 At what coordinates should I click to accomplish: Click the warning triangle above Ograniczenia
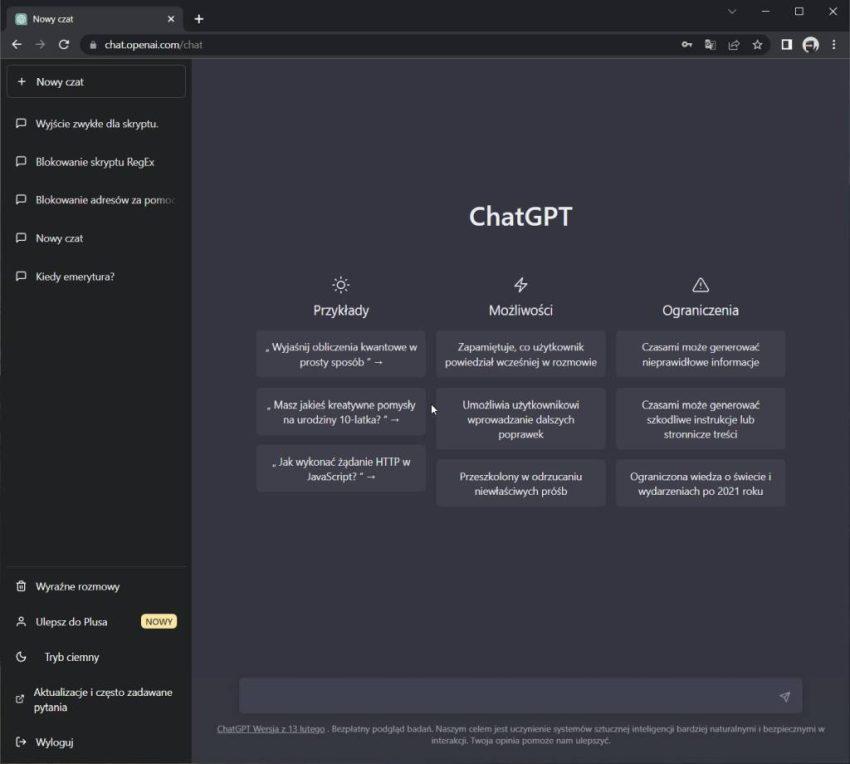coord(700,283)
